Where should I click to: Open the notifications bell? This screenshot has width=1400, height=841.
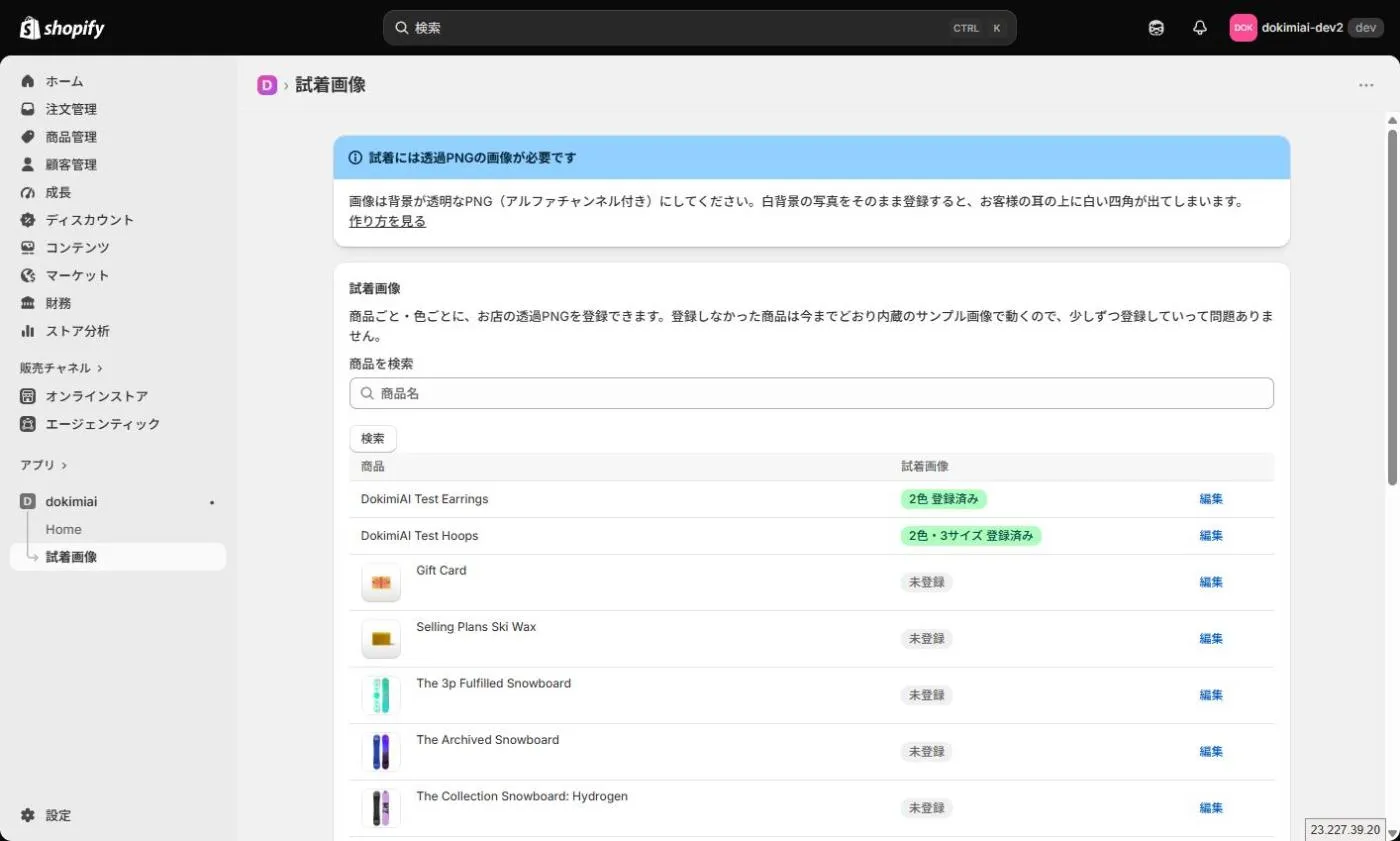1200,28
